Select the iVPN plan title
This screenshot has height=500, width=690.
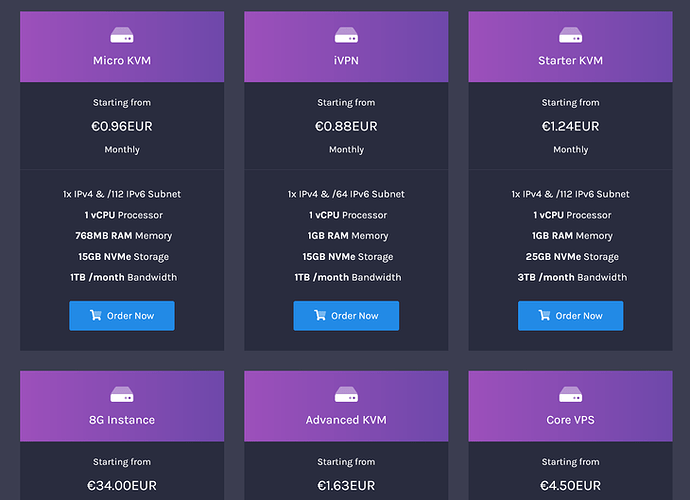[x=346, y=60]
